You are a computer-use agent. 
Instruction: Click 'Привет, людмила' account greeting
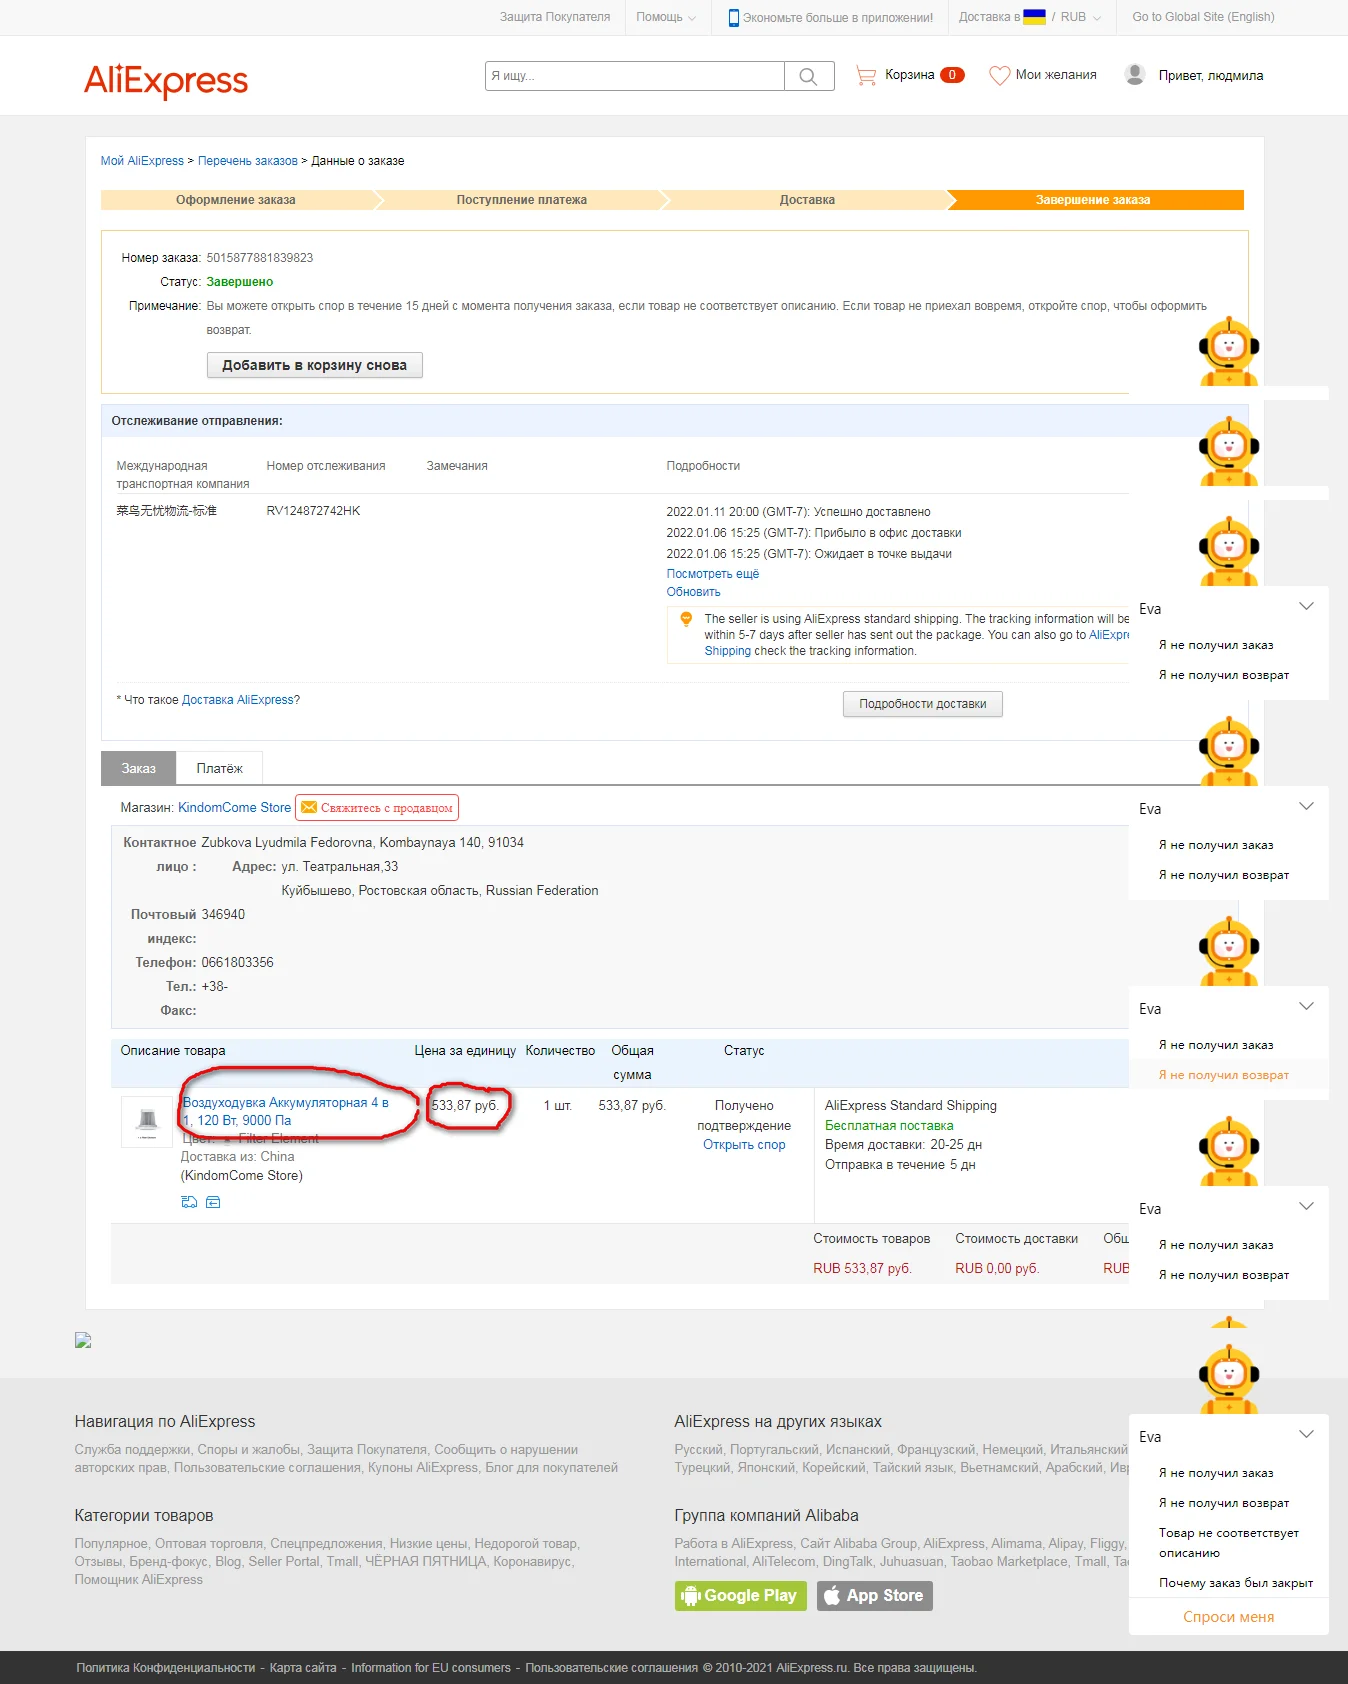(x=1211, y=76)
